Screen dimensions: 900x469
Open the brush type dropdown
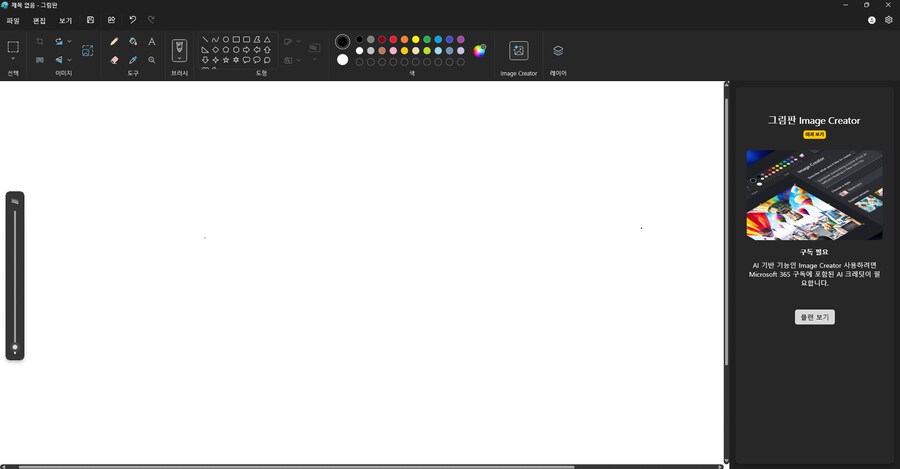point(179,60)
